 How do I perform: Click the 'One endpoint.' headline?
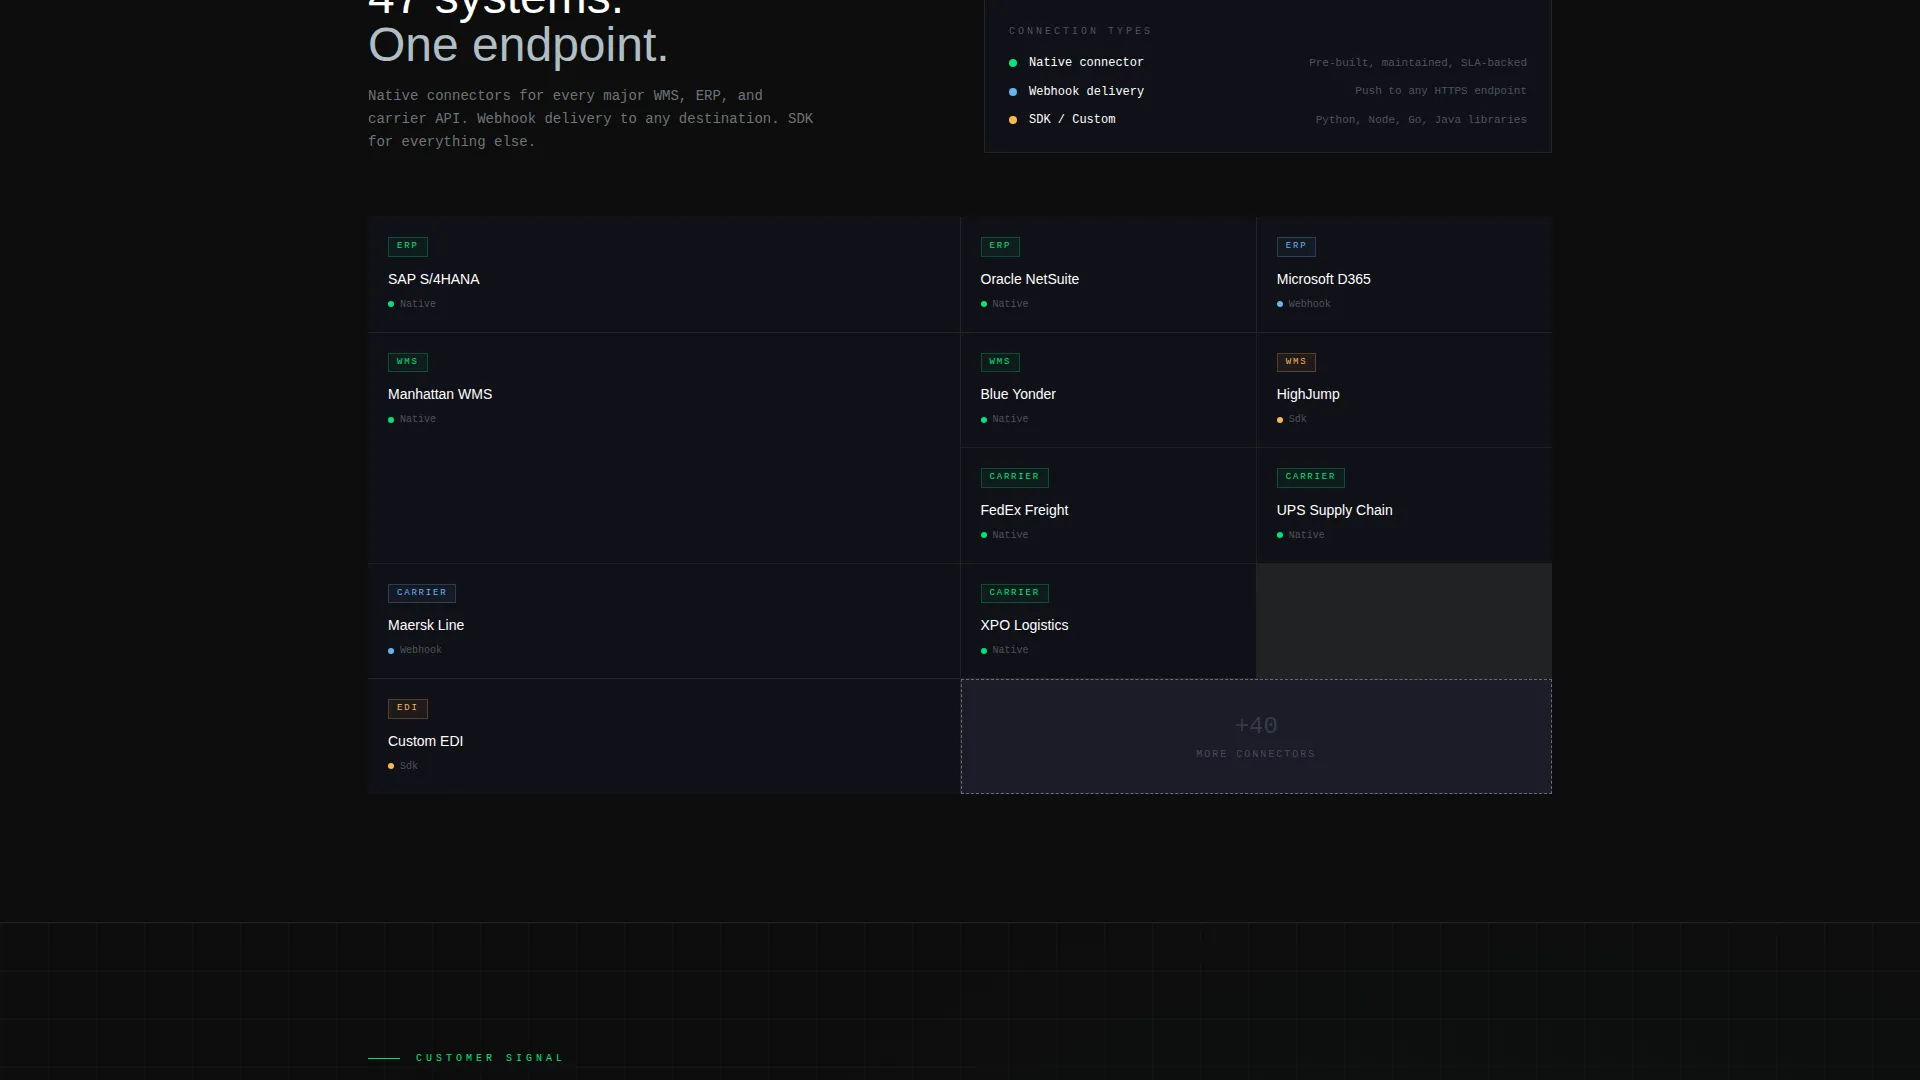[518, 46]
